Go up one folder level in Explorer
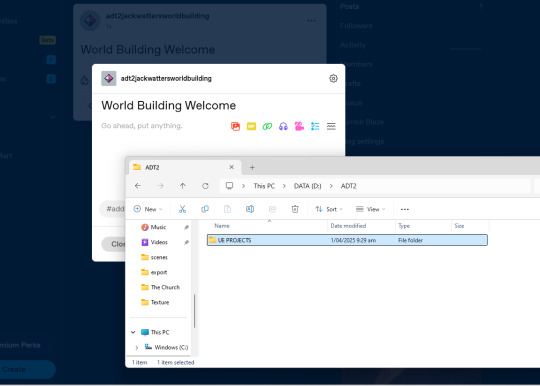 pos(183,186)
